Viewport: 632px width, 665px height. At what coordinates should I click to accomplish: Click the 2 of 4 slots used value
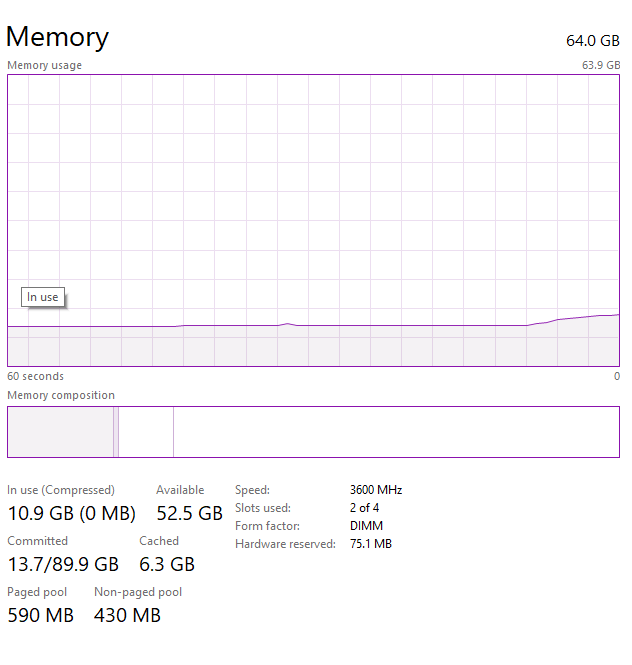(x=364, y=508)
